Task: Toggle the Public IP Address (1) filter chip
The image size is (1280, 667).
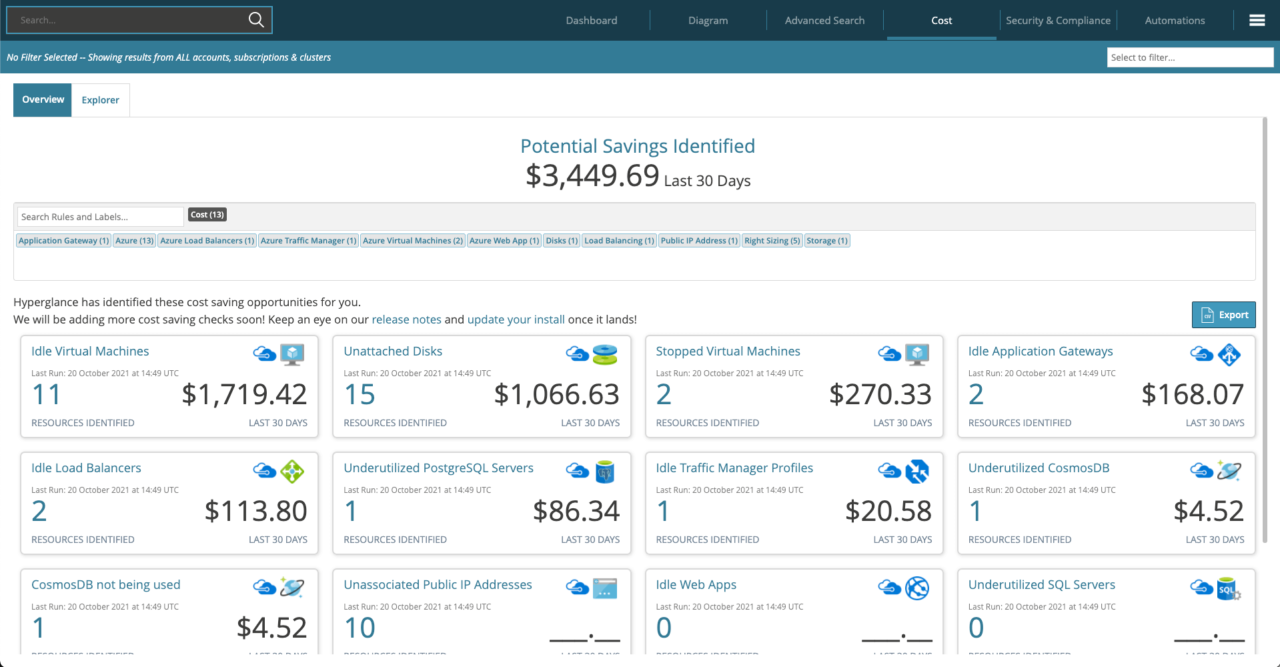Action: (x=699, y=240)
